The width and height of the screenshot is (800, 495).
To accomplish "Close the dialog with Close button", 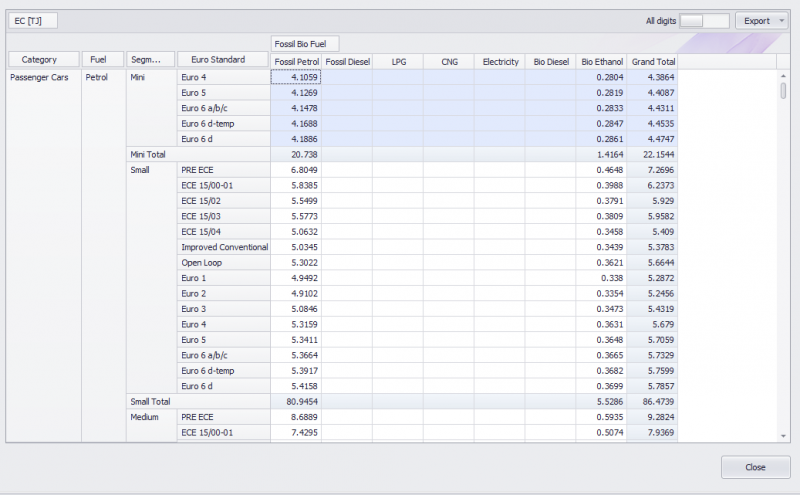I will [x=756, y=467].
